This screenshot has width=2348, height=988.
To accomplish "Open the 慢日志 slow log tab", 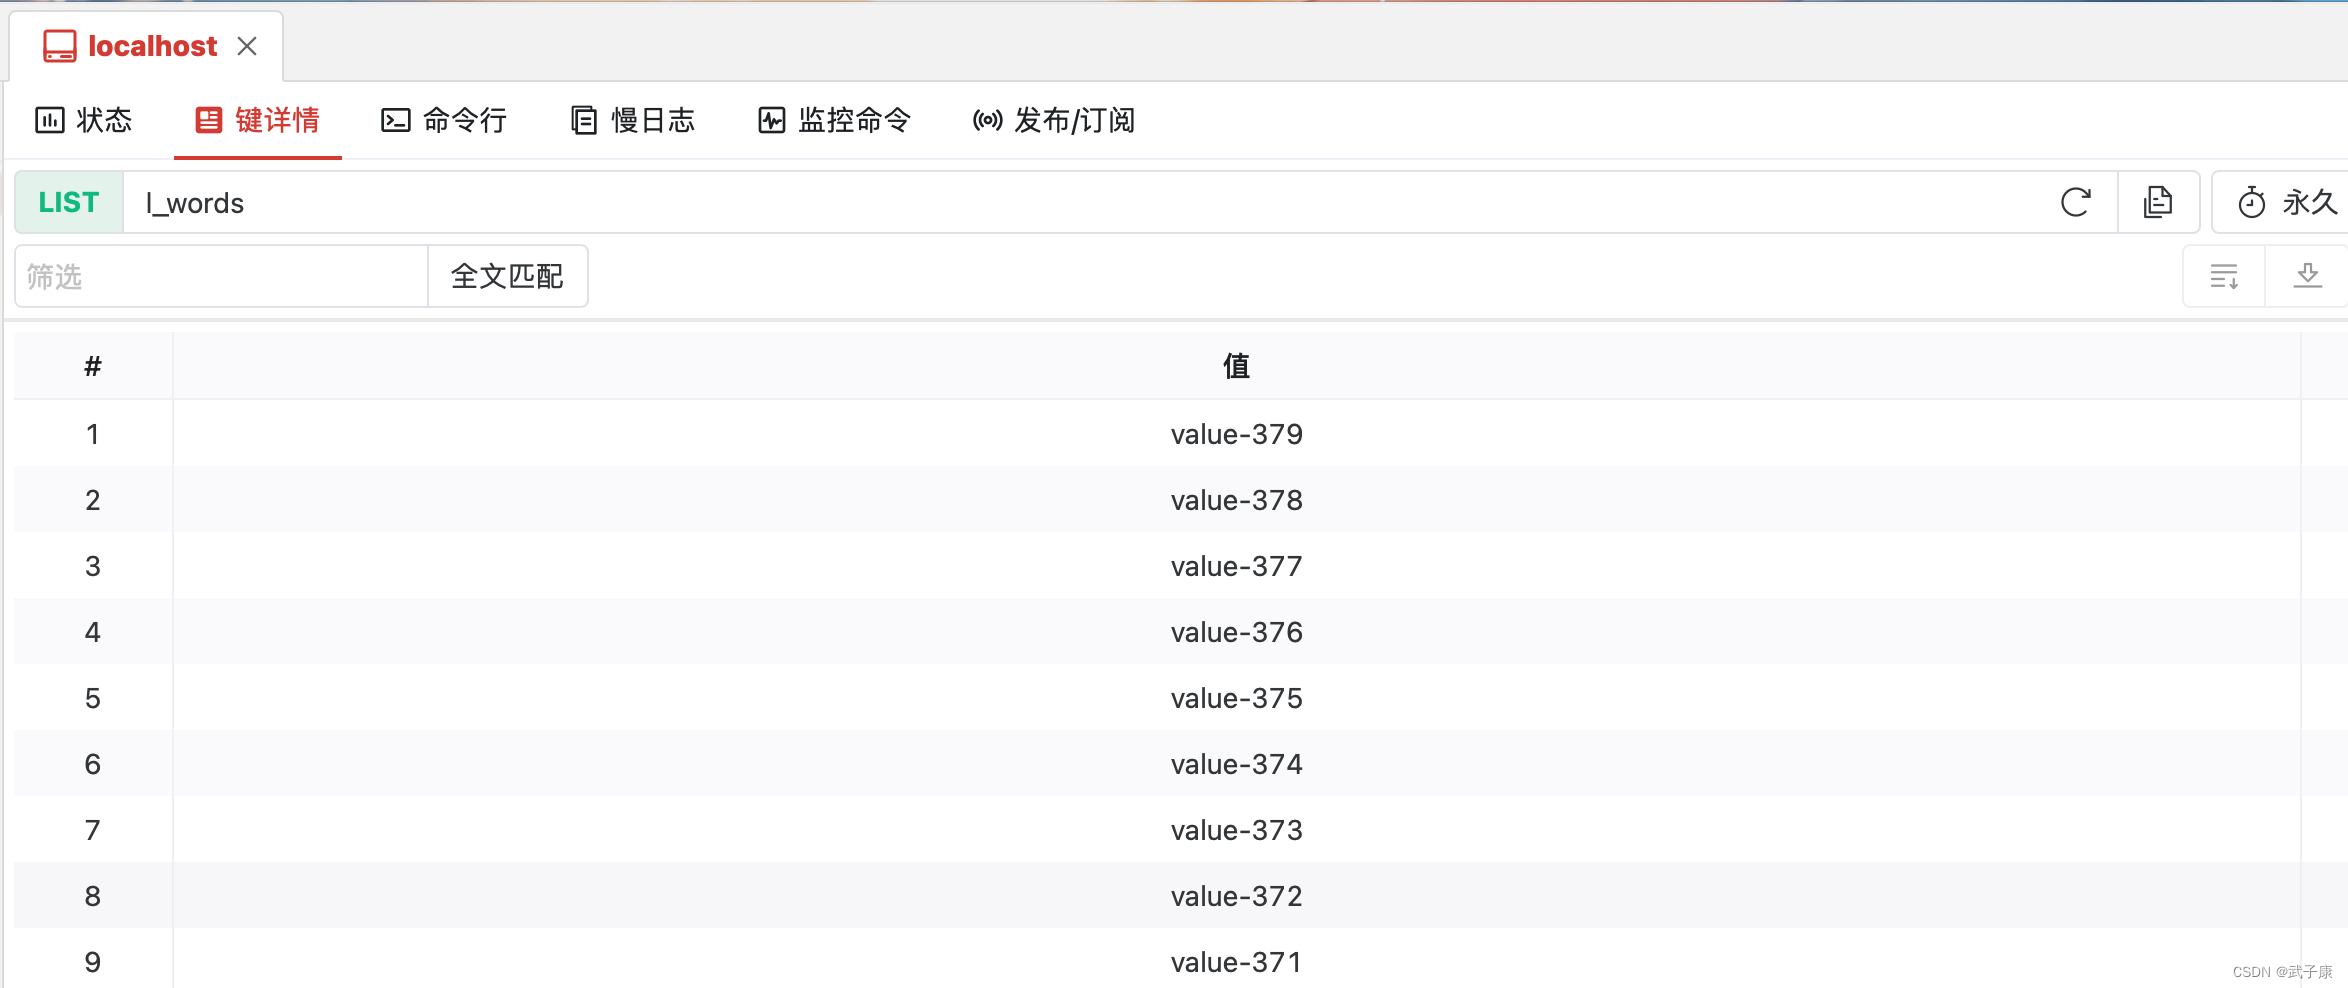I will [x=633, y=120].
